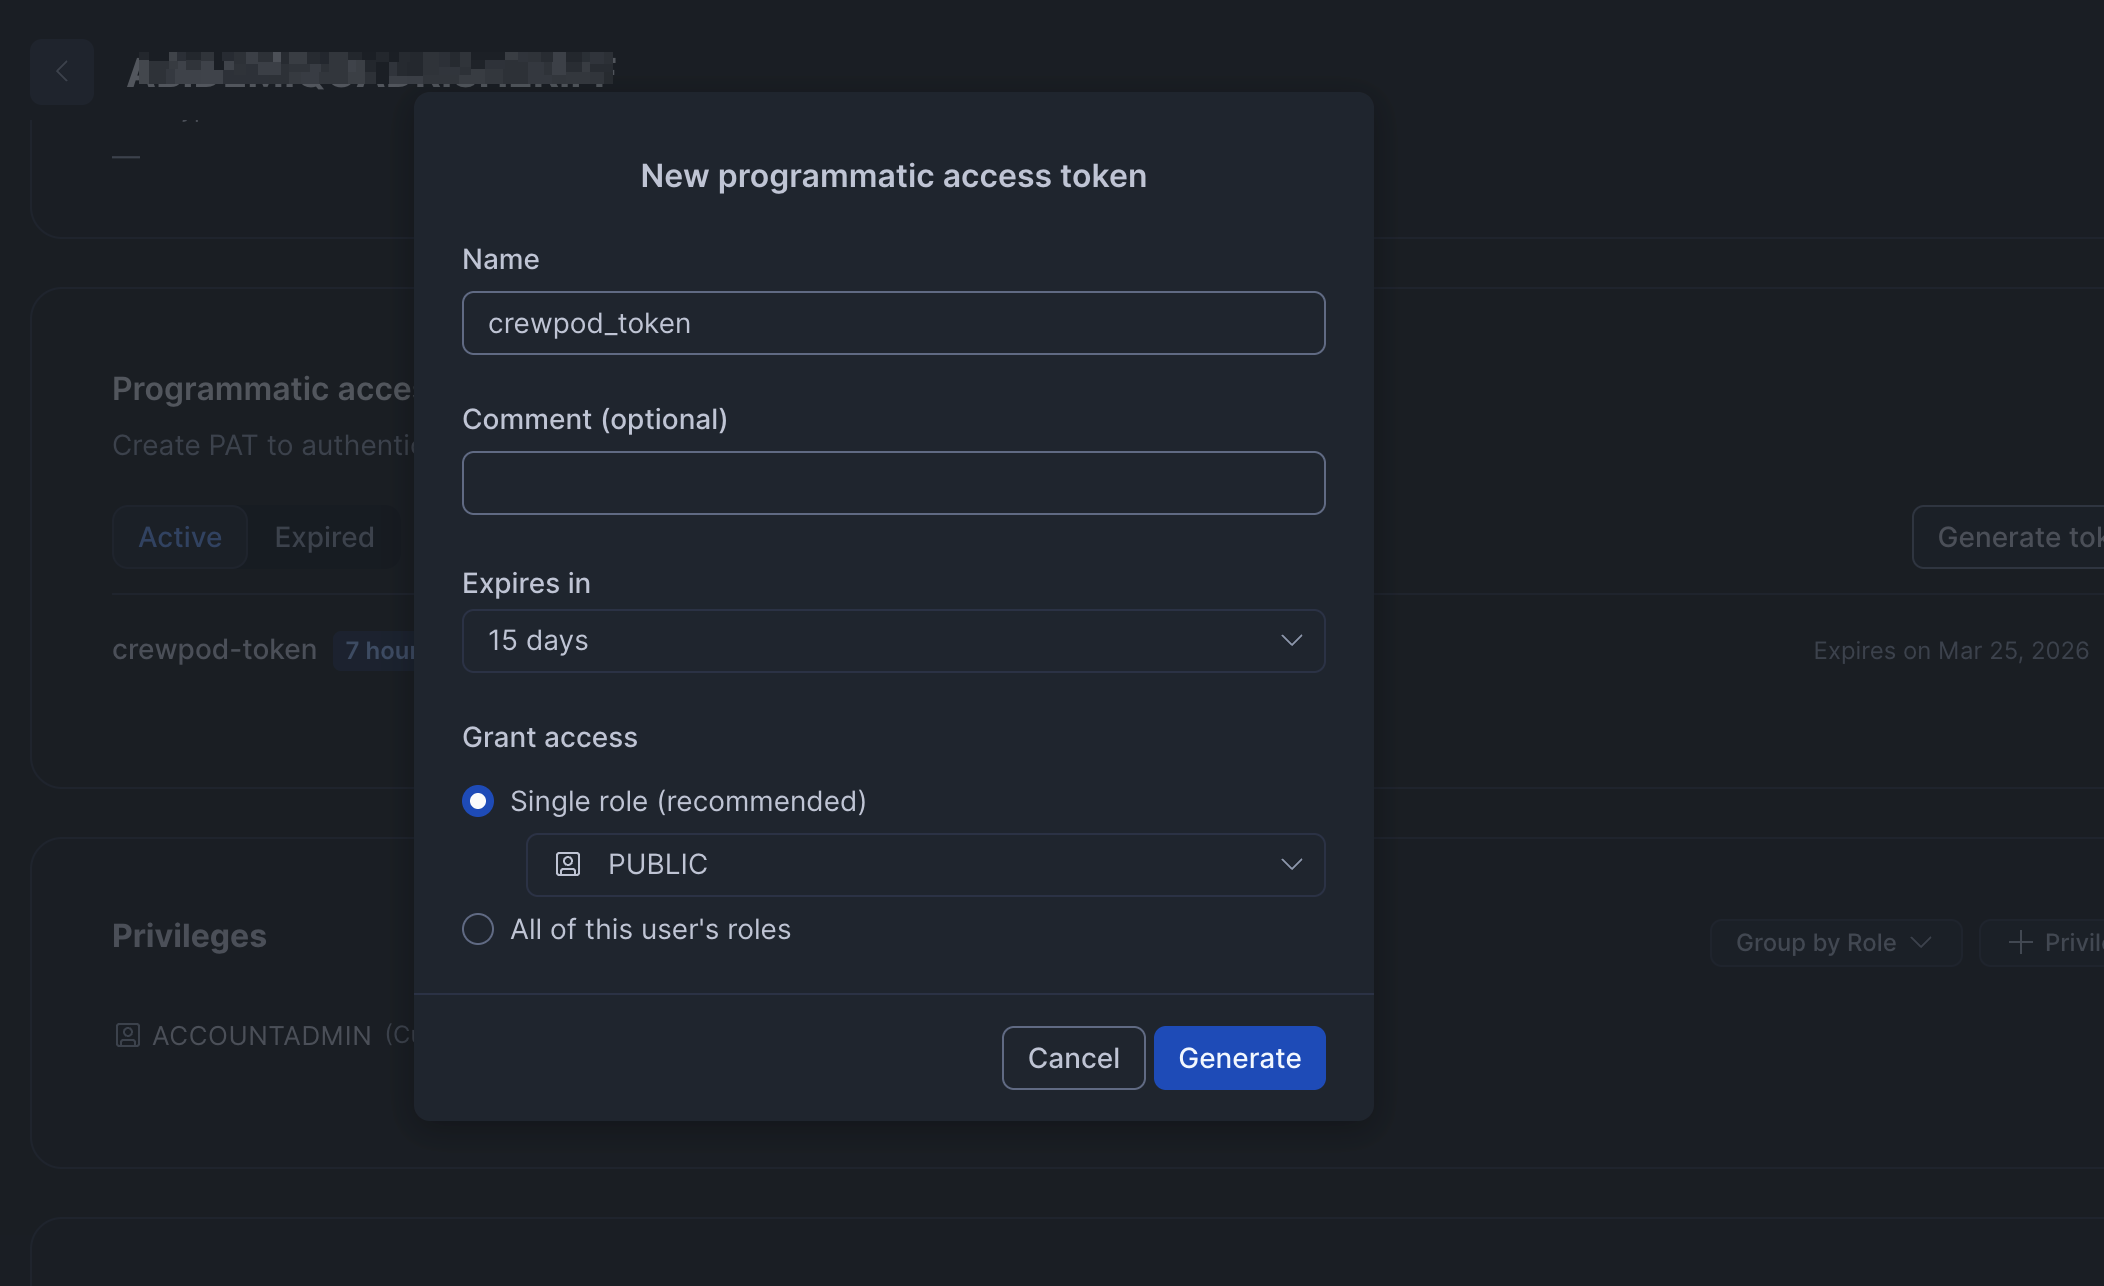This screenshot has width=2104, height=1286.
Task: Switch to the Expired tokens tab
Action: (324, 537)
